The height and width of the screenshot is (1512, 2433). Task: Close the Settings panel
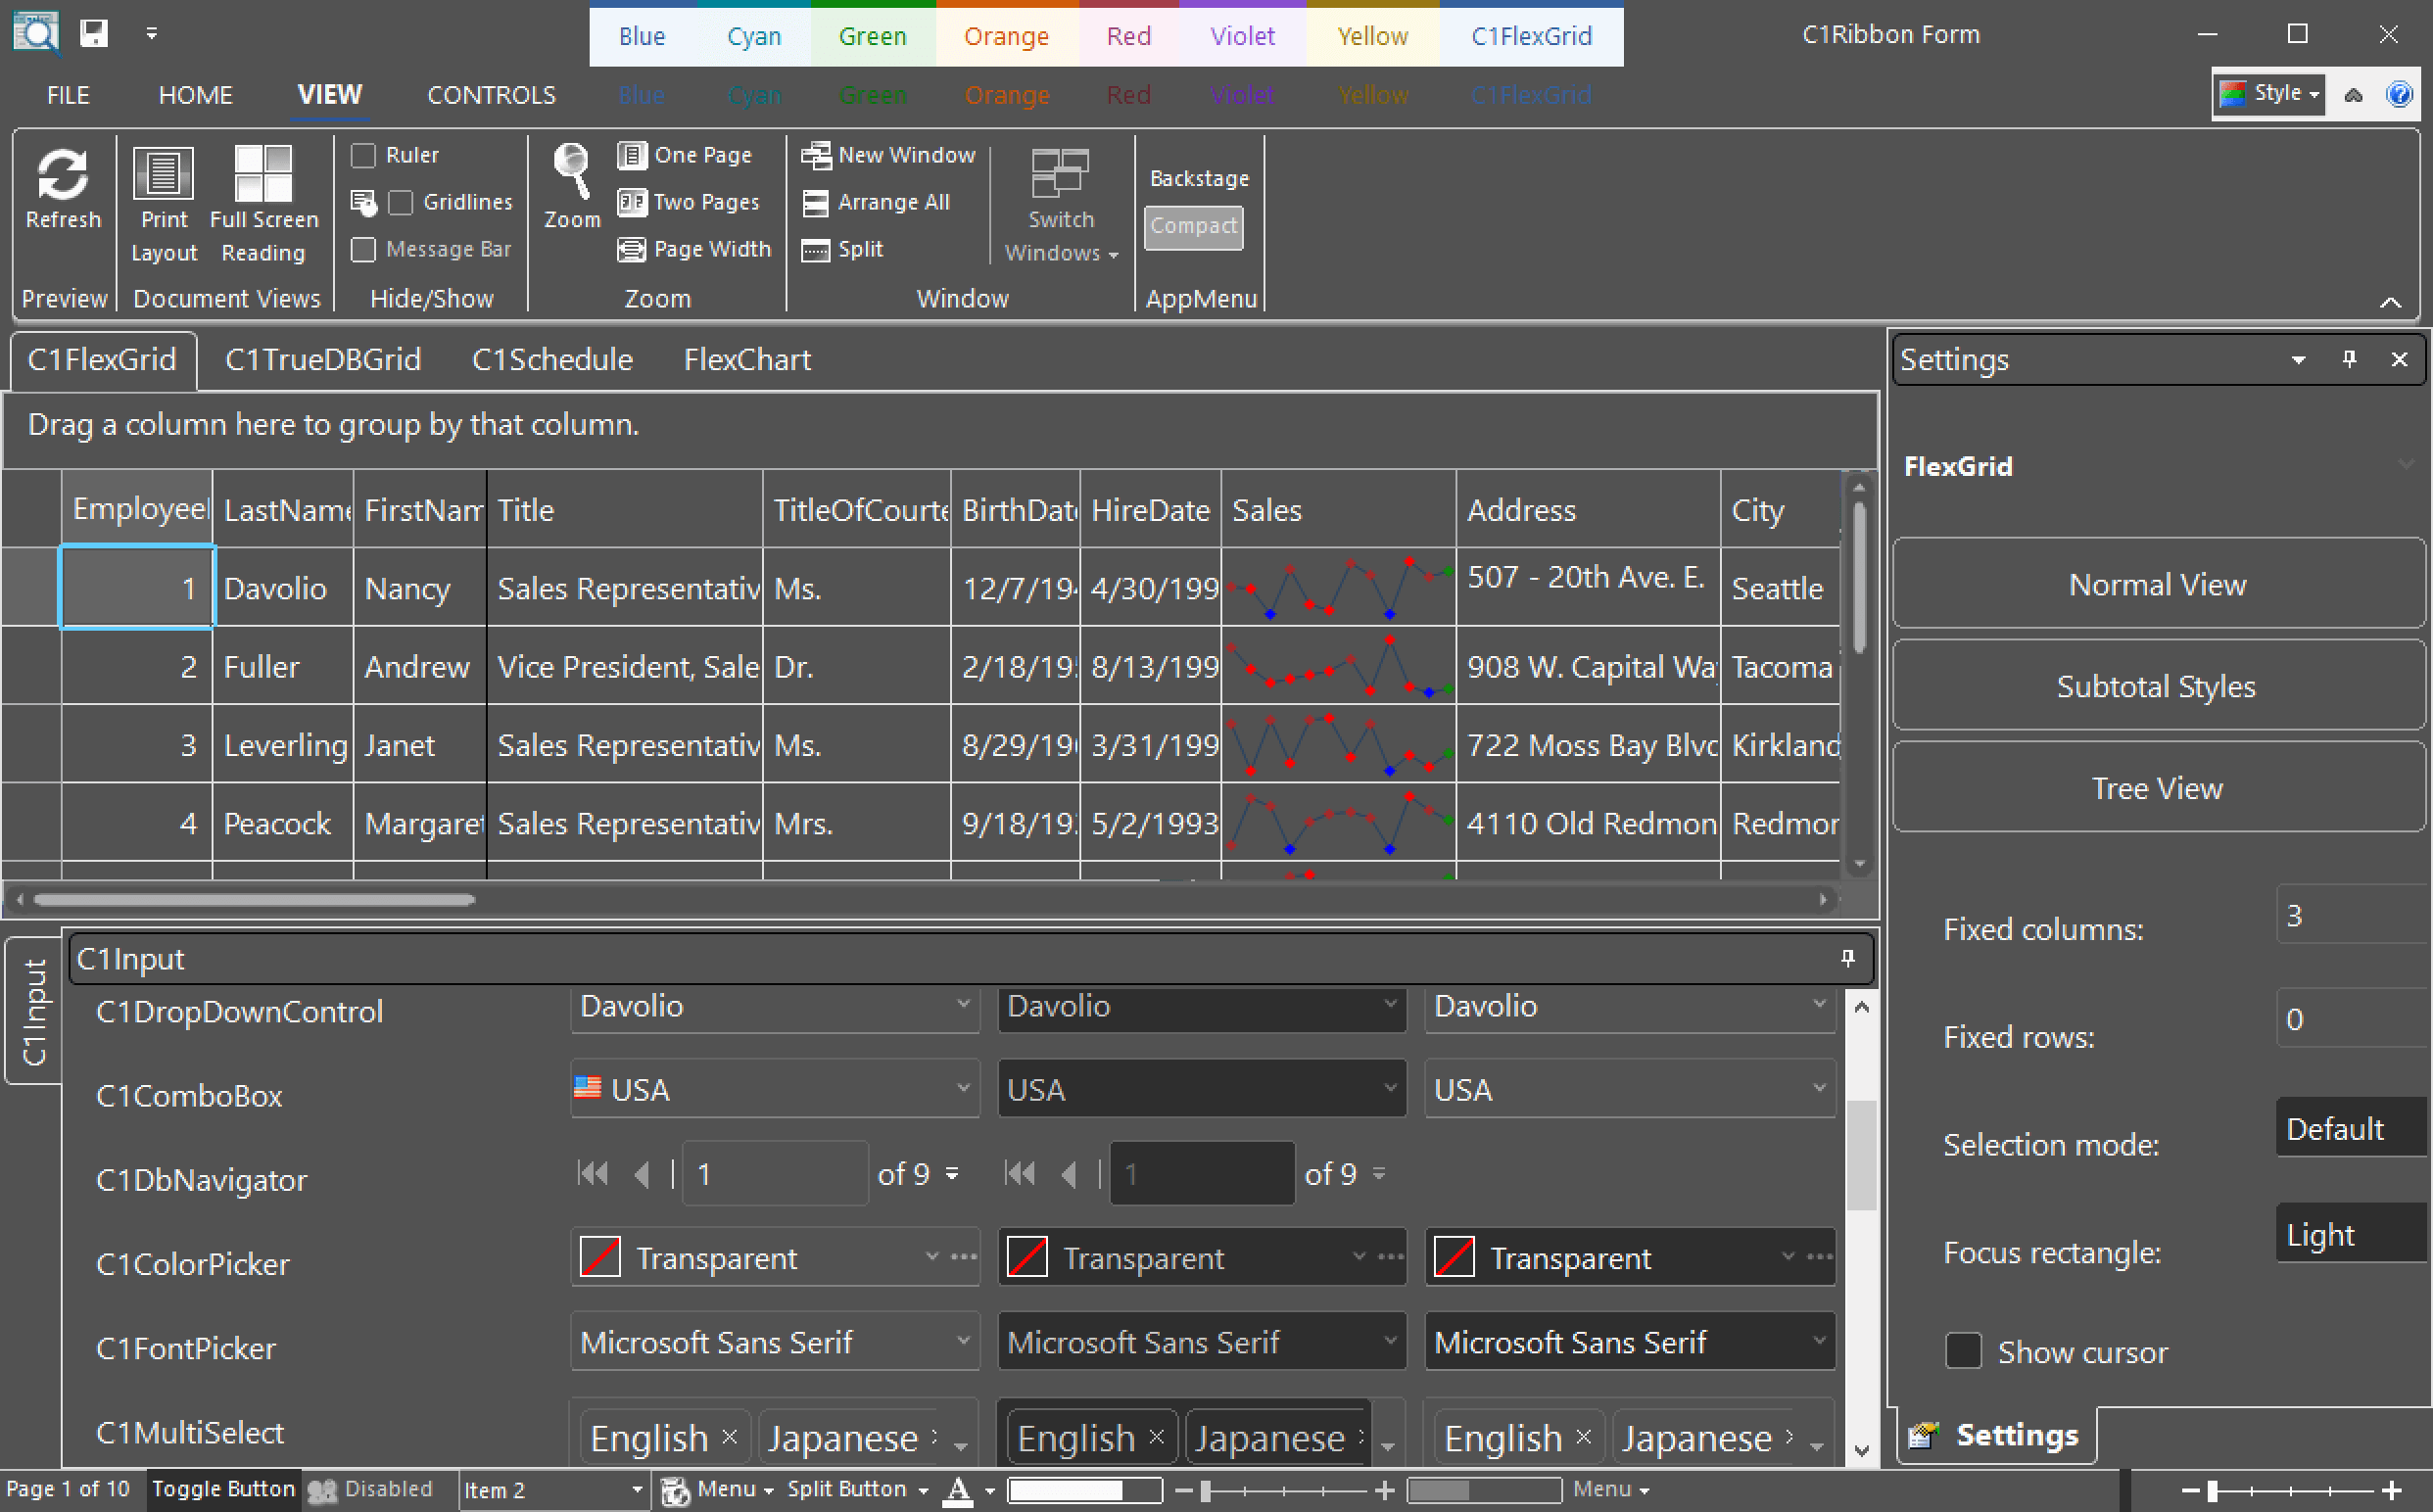2399,359
